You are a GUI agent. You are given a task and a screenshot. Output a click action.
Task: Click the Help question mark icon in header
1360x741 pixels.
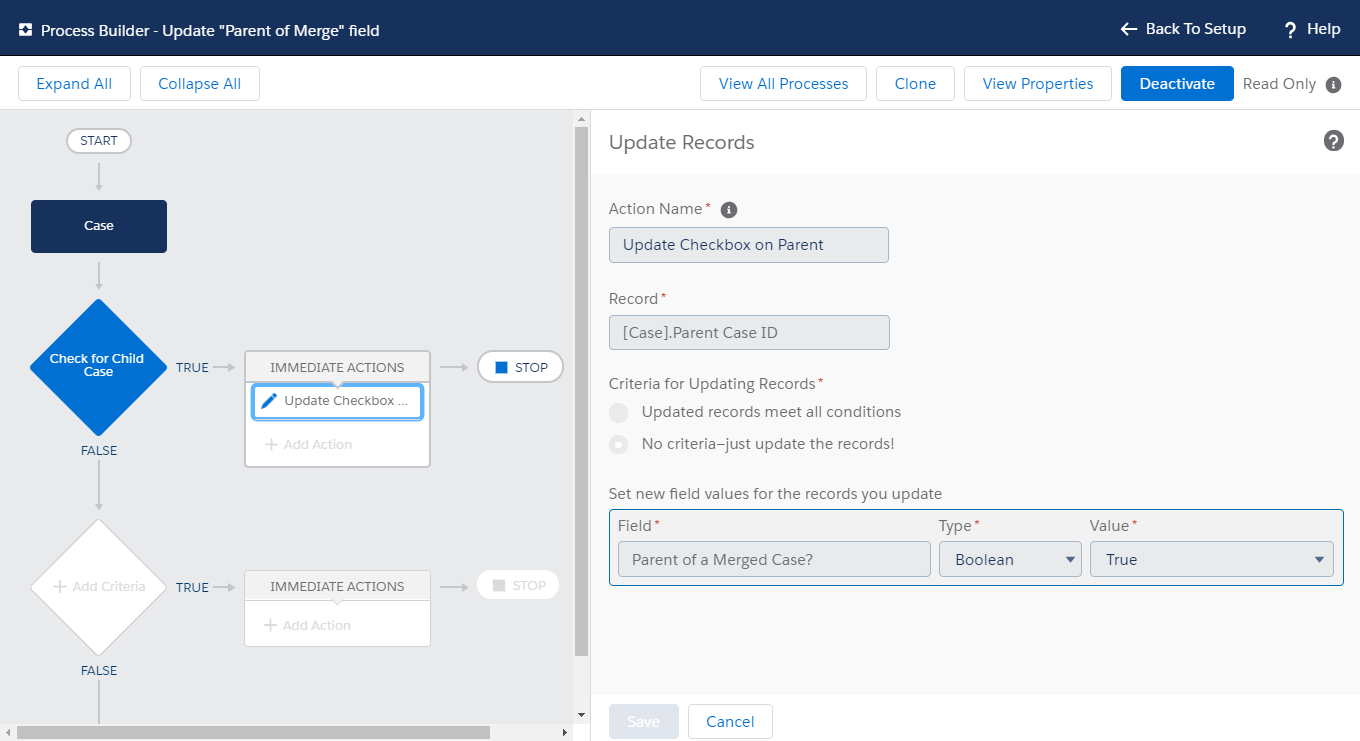click(1290, 30)
